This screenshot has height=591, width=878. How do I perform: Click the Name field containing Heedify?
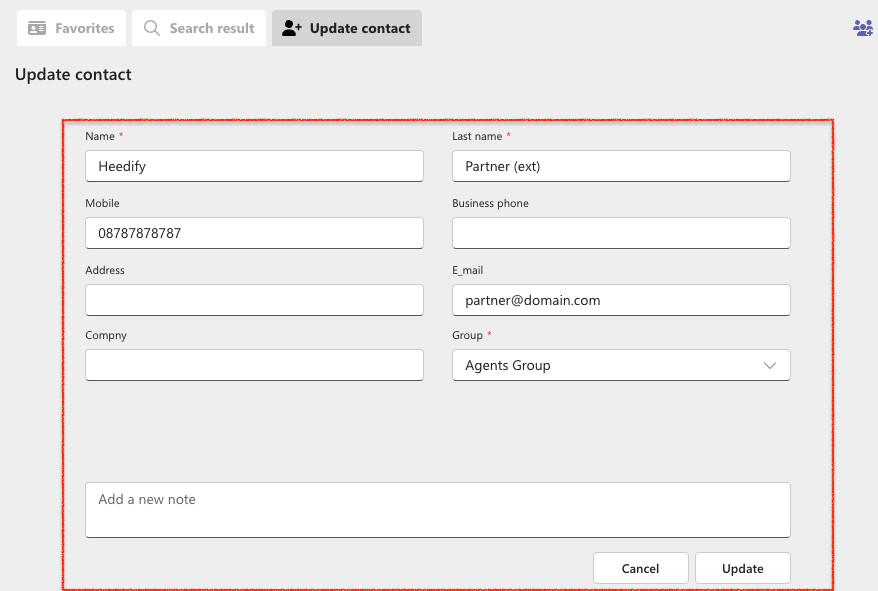click(254, 166)
